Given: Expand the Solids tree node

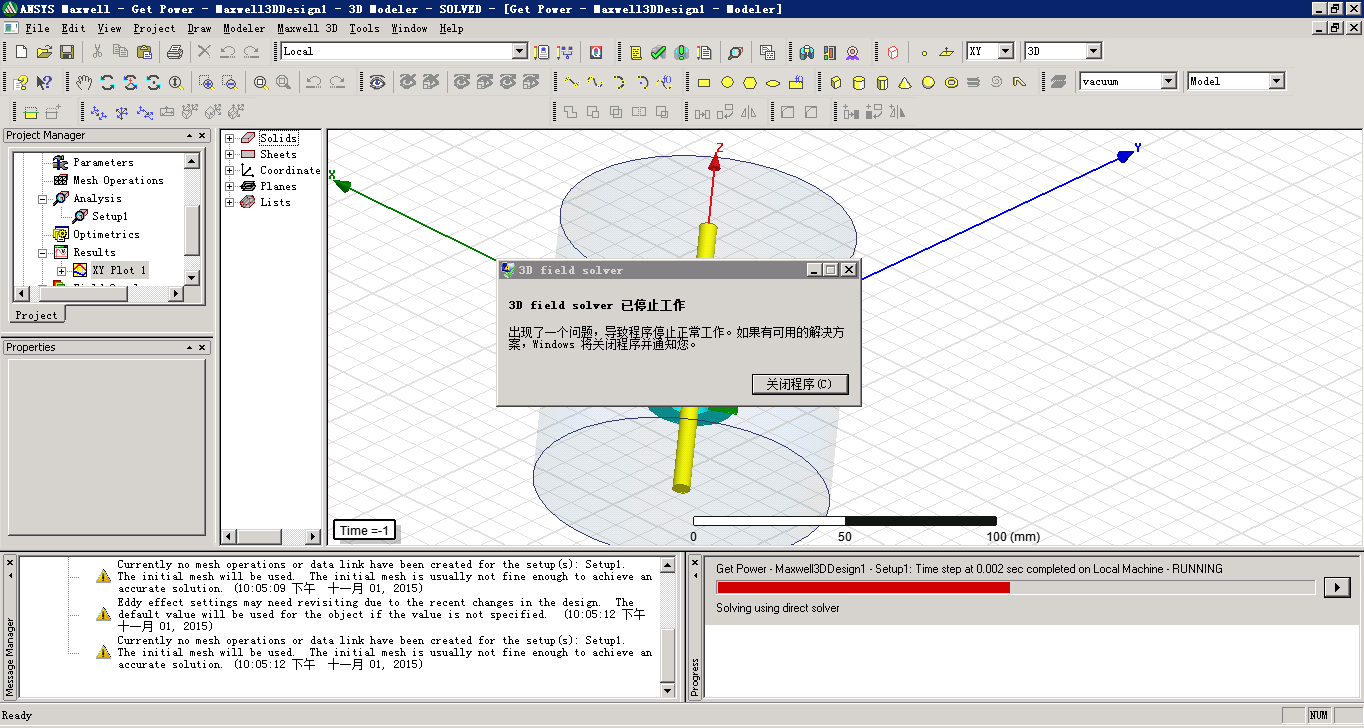Looking at the screenshot, I should [x=230, y=139].
